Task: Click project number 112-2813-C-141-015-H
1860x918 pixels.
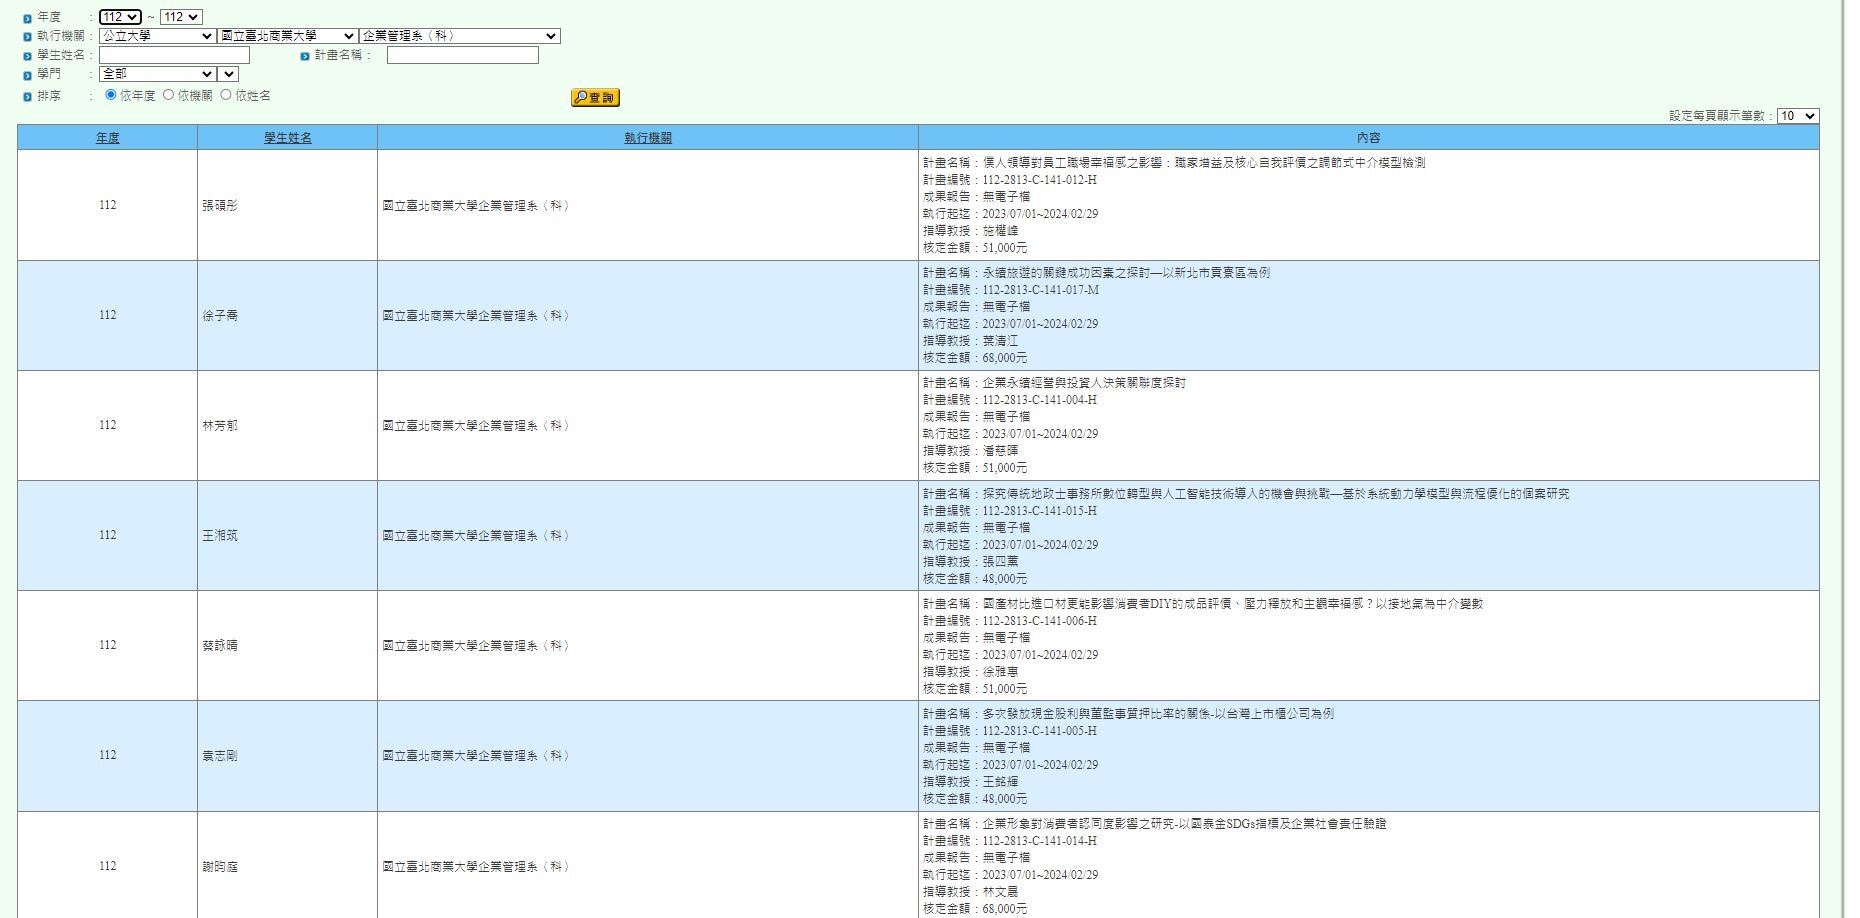Action: (x=1039, y=511)
